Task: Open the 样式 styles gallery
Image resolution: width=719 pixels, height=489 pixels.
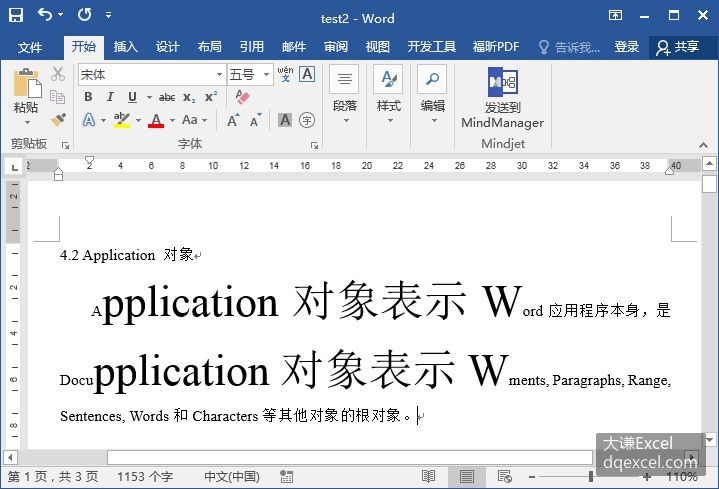Action: click(388, 94)
